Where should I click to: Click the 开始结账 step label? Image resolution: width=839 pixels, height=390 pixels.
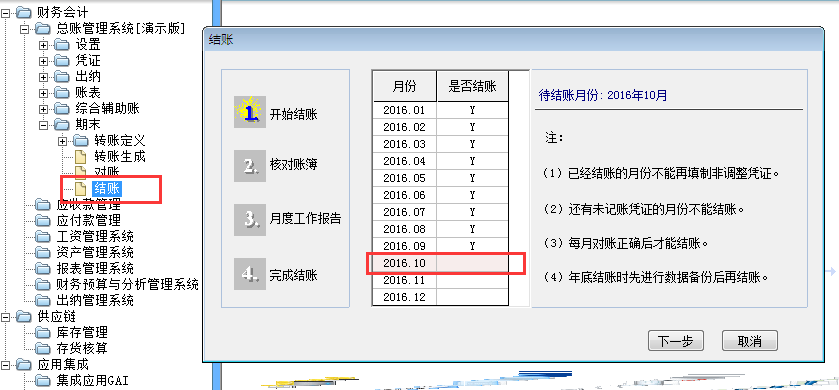point(293,113)
